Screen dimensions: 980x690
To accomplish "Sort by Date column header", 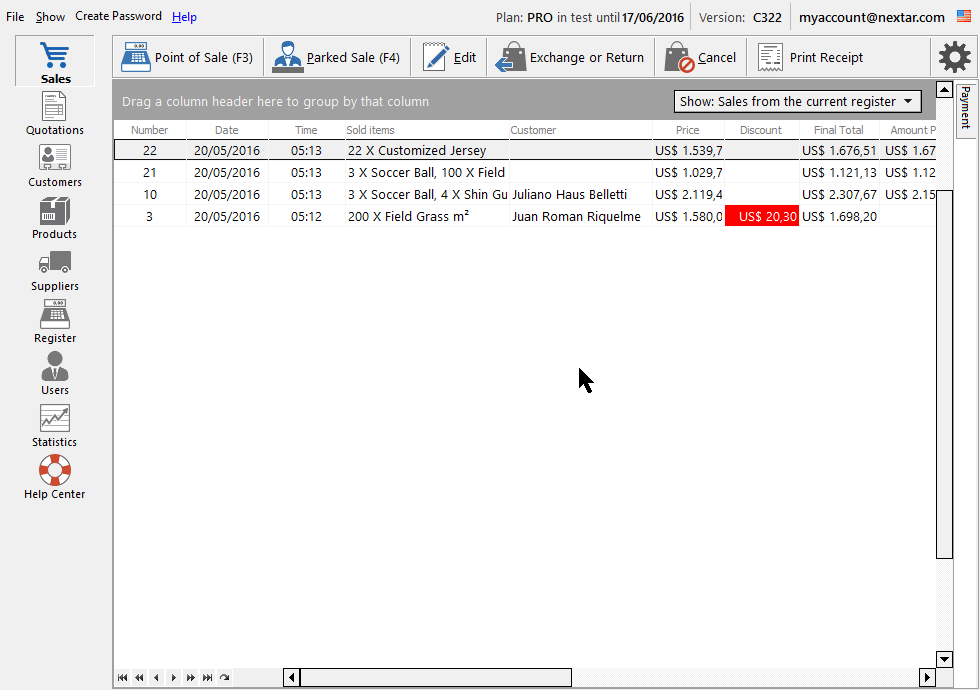I will 227,130.
